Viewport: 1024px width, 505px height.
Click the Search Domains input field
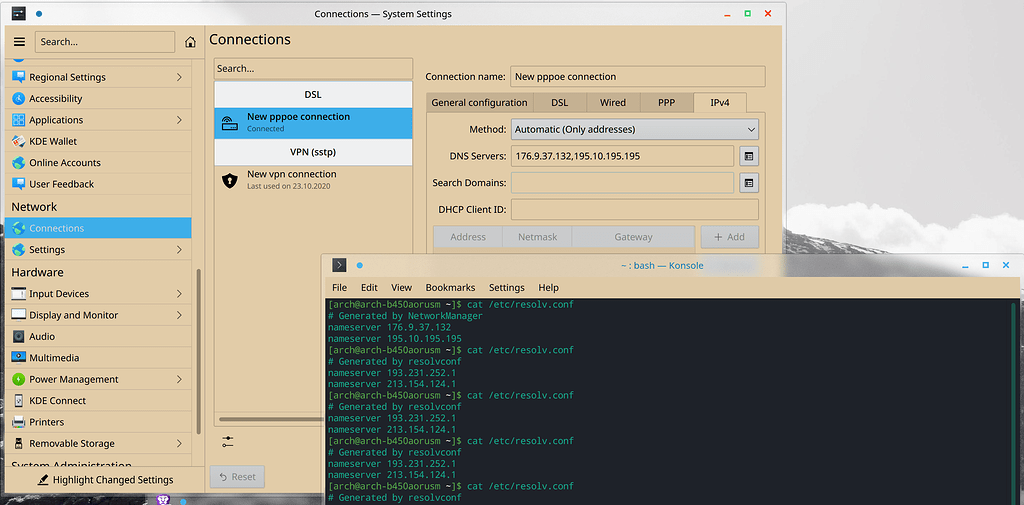(x=622, y=183)
